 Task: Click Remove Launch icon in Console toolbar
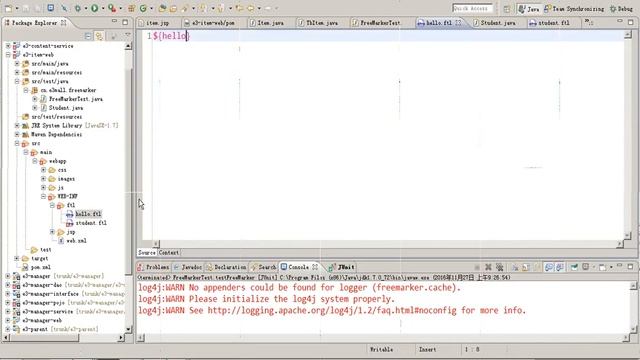[x=488, y=267]
